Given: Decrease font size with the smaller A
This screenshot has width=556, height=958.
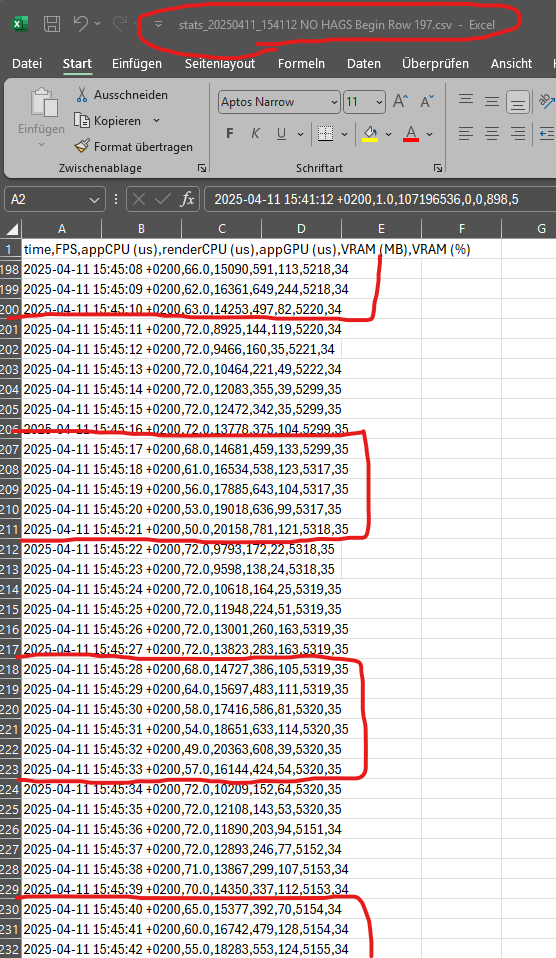Looking at the screenshot, I should pyautogui.click(x=427, y=101).
